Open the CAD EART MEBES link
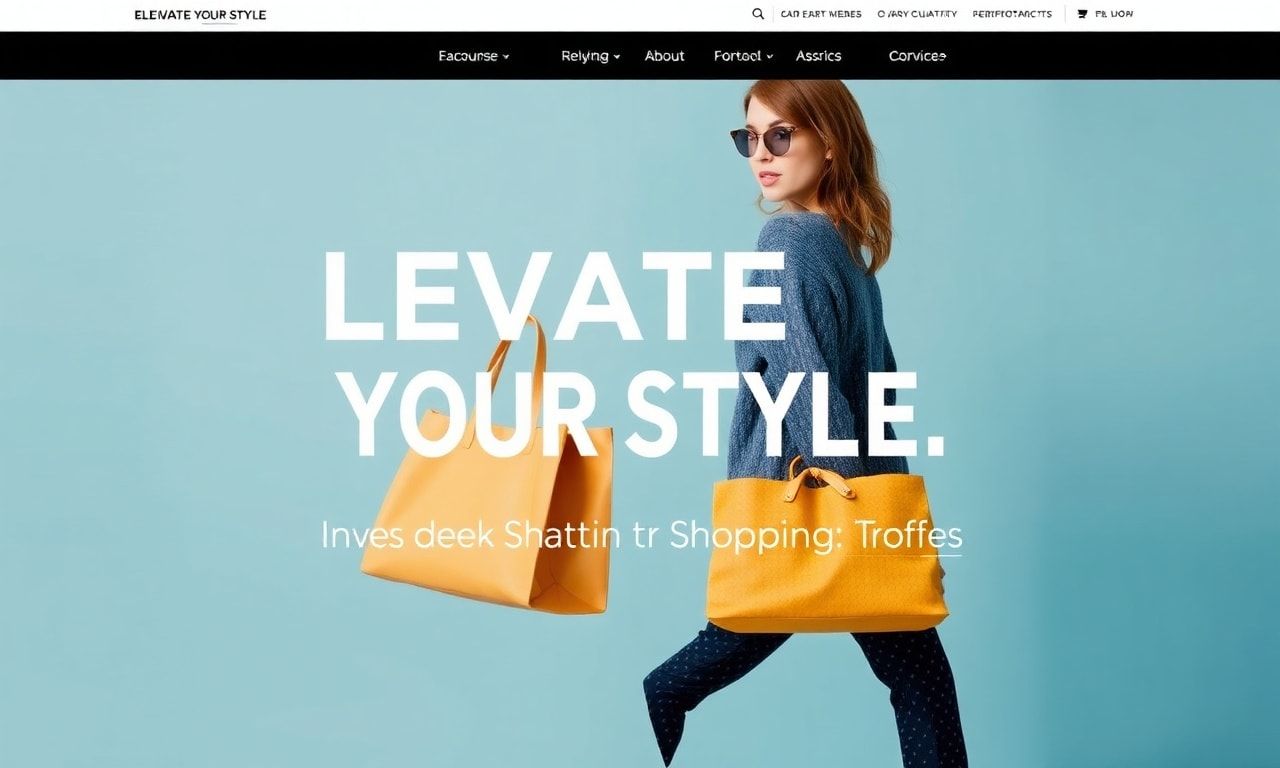1280x768 pixels. pyautogui.click(x=821, y=14)
